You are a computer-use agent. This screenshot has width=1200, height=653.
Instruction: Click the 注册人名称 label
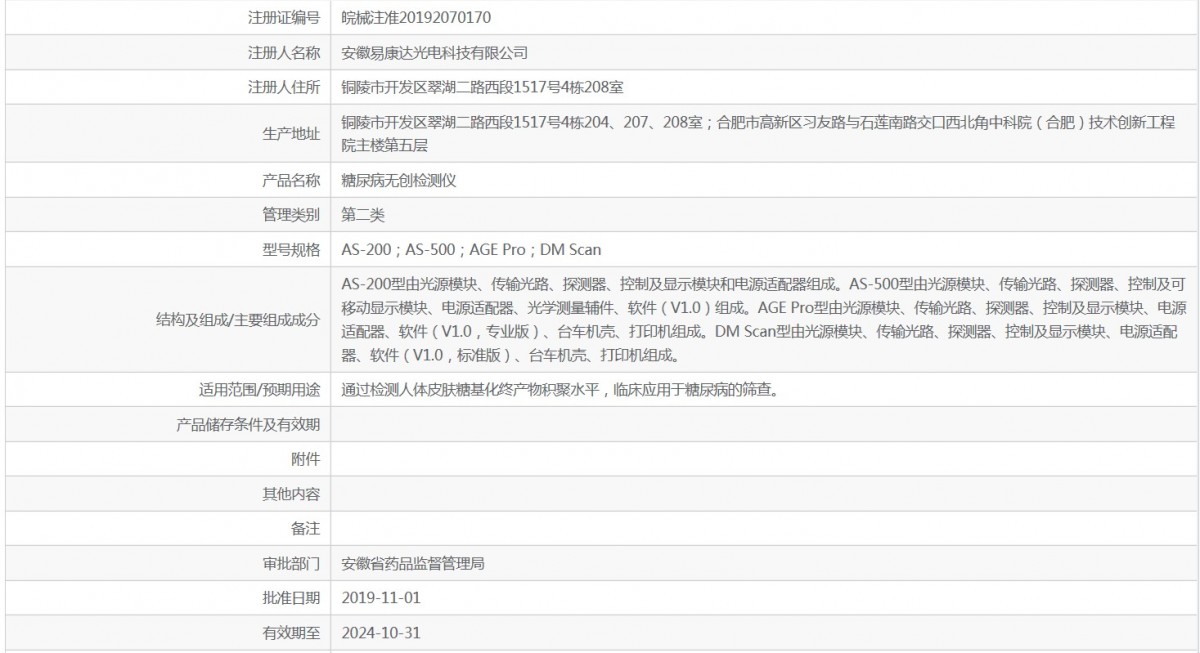pyautogui.click(x=284, y=52)
